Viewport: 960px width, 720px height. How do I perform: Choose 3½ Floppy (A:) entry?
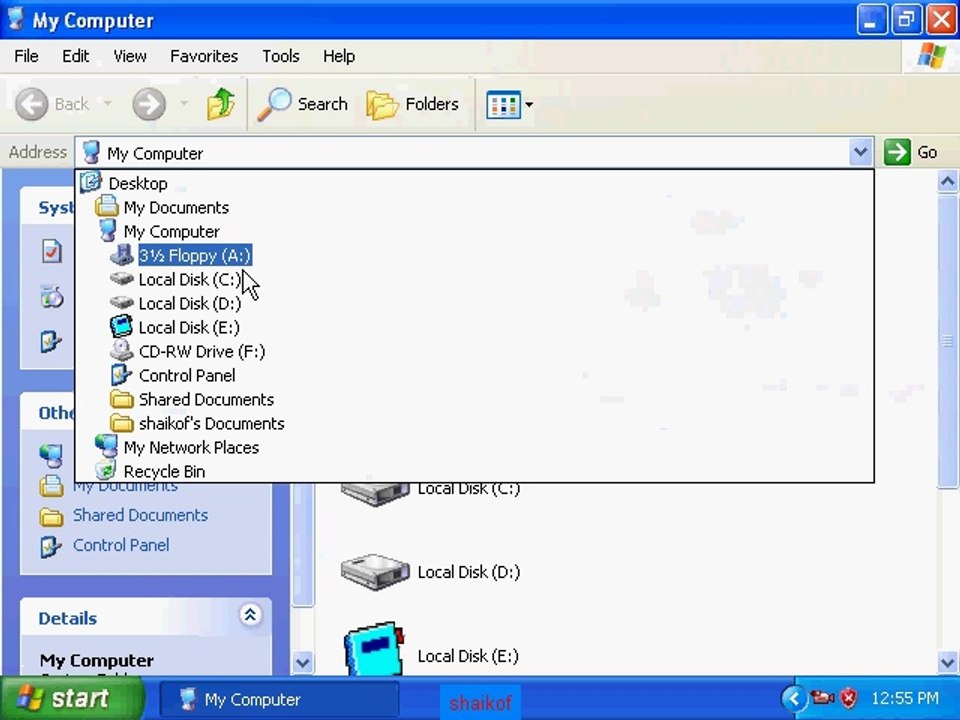tap(195, 255)
